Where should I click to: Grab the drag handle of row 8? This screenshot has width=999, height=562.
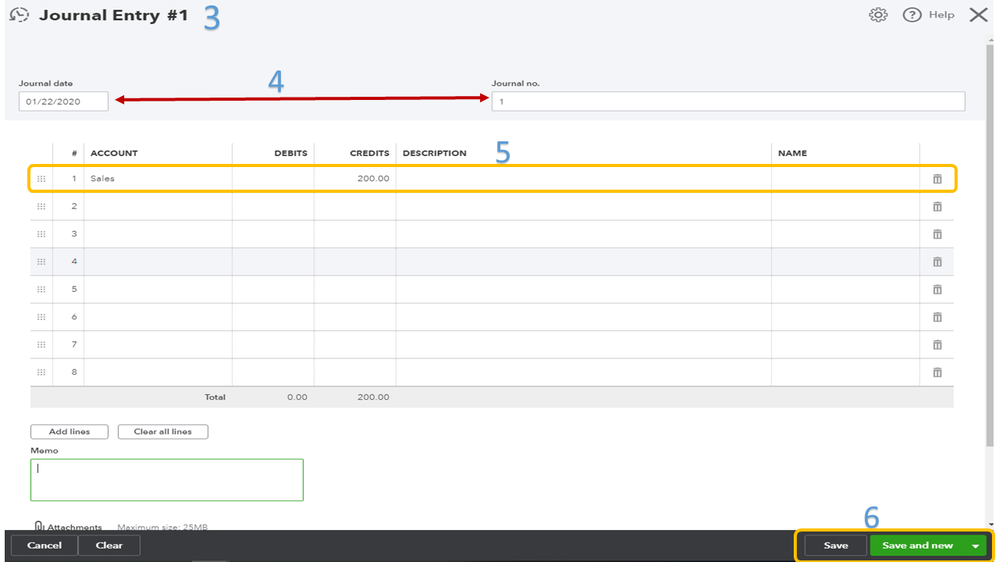41,372
